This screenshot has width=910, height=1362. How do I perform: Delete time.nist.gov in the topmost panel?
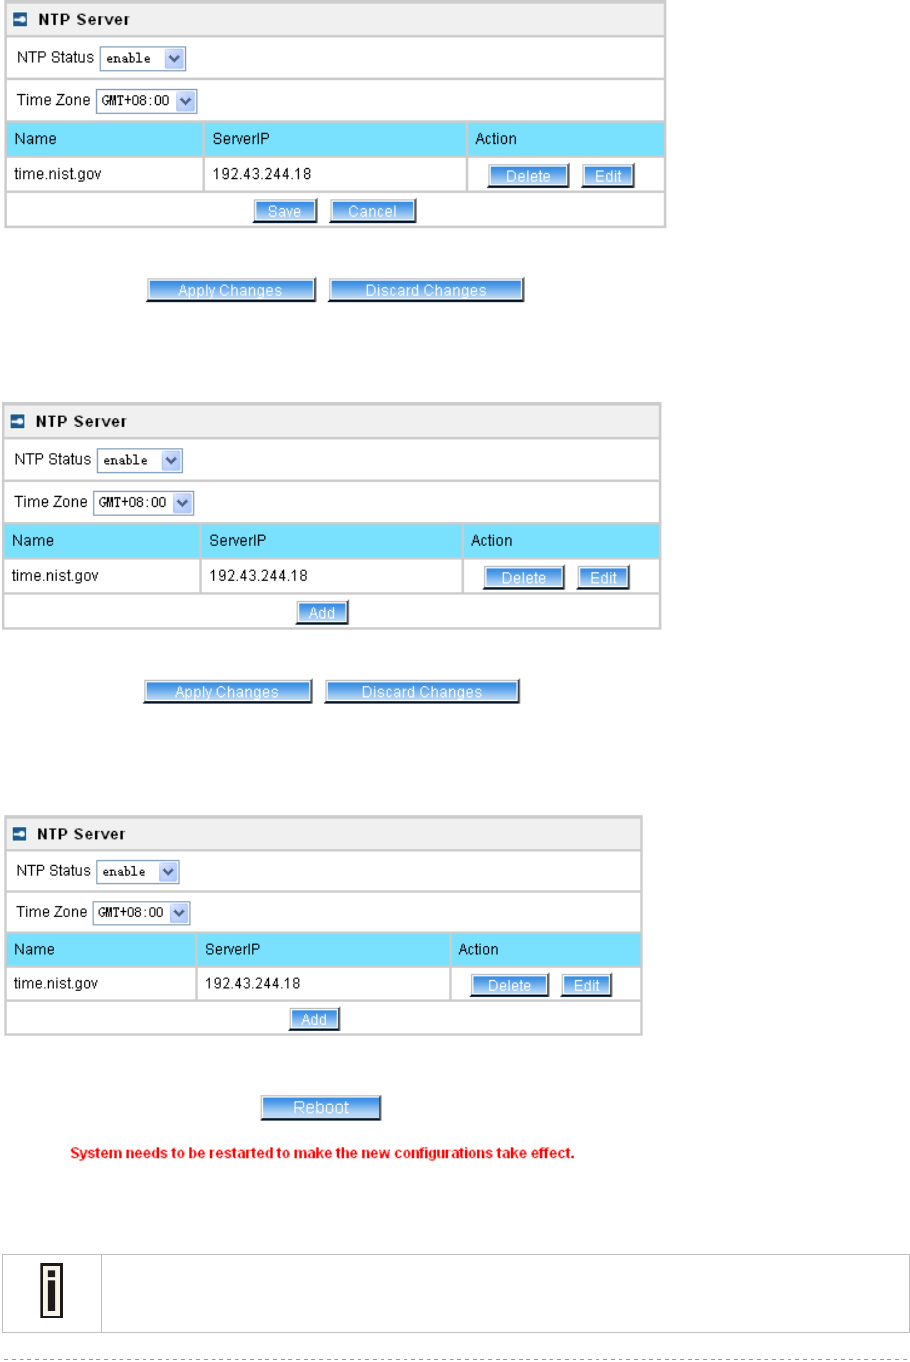(528, 176)
